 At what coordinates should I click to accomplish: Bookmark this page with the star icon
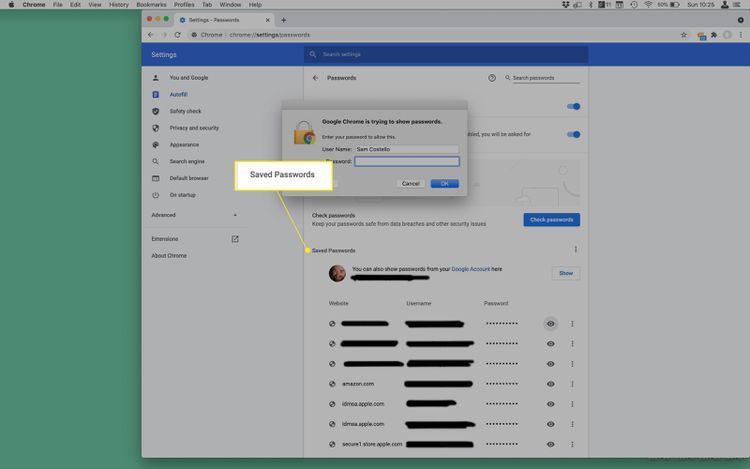click(684, 34)
